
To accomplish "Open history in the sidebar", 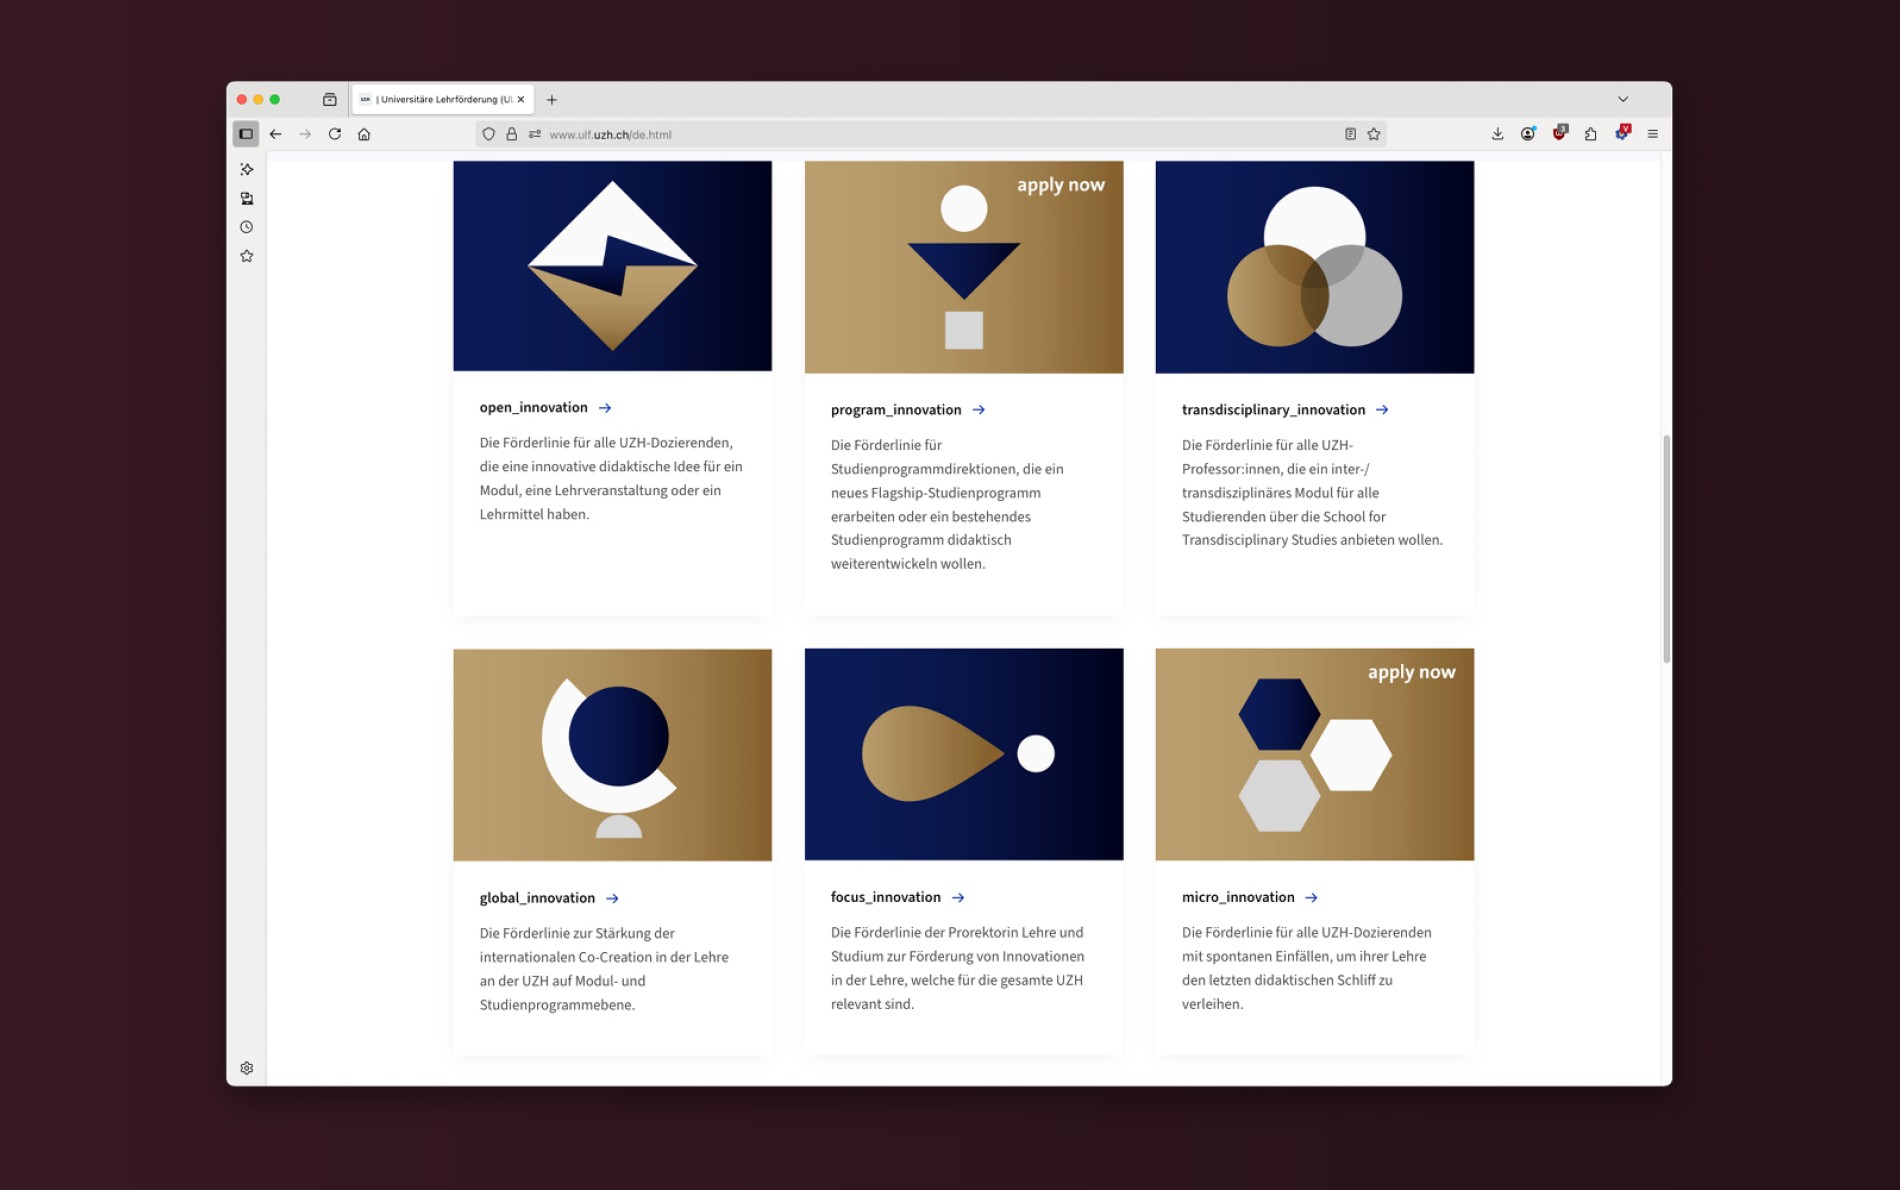I will pos(247,227).
